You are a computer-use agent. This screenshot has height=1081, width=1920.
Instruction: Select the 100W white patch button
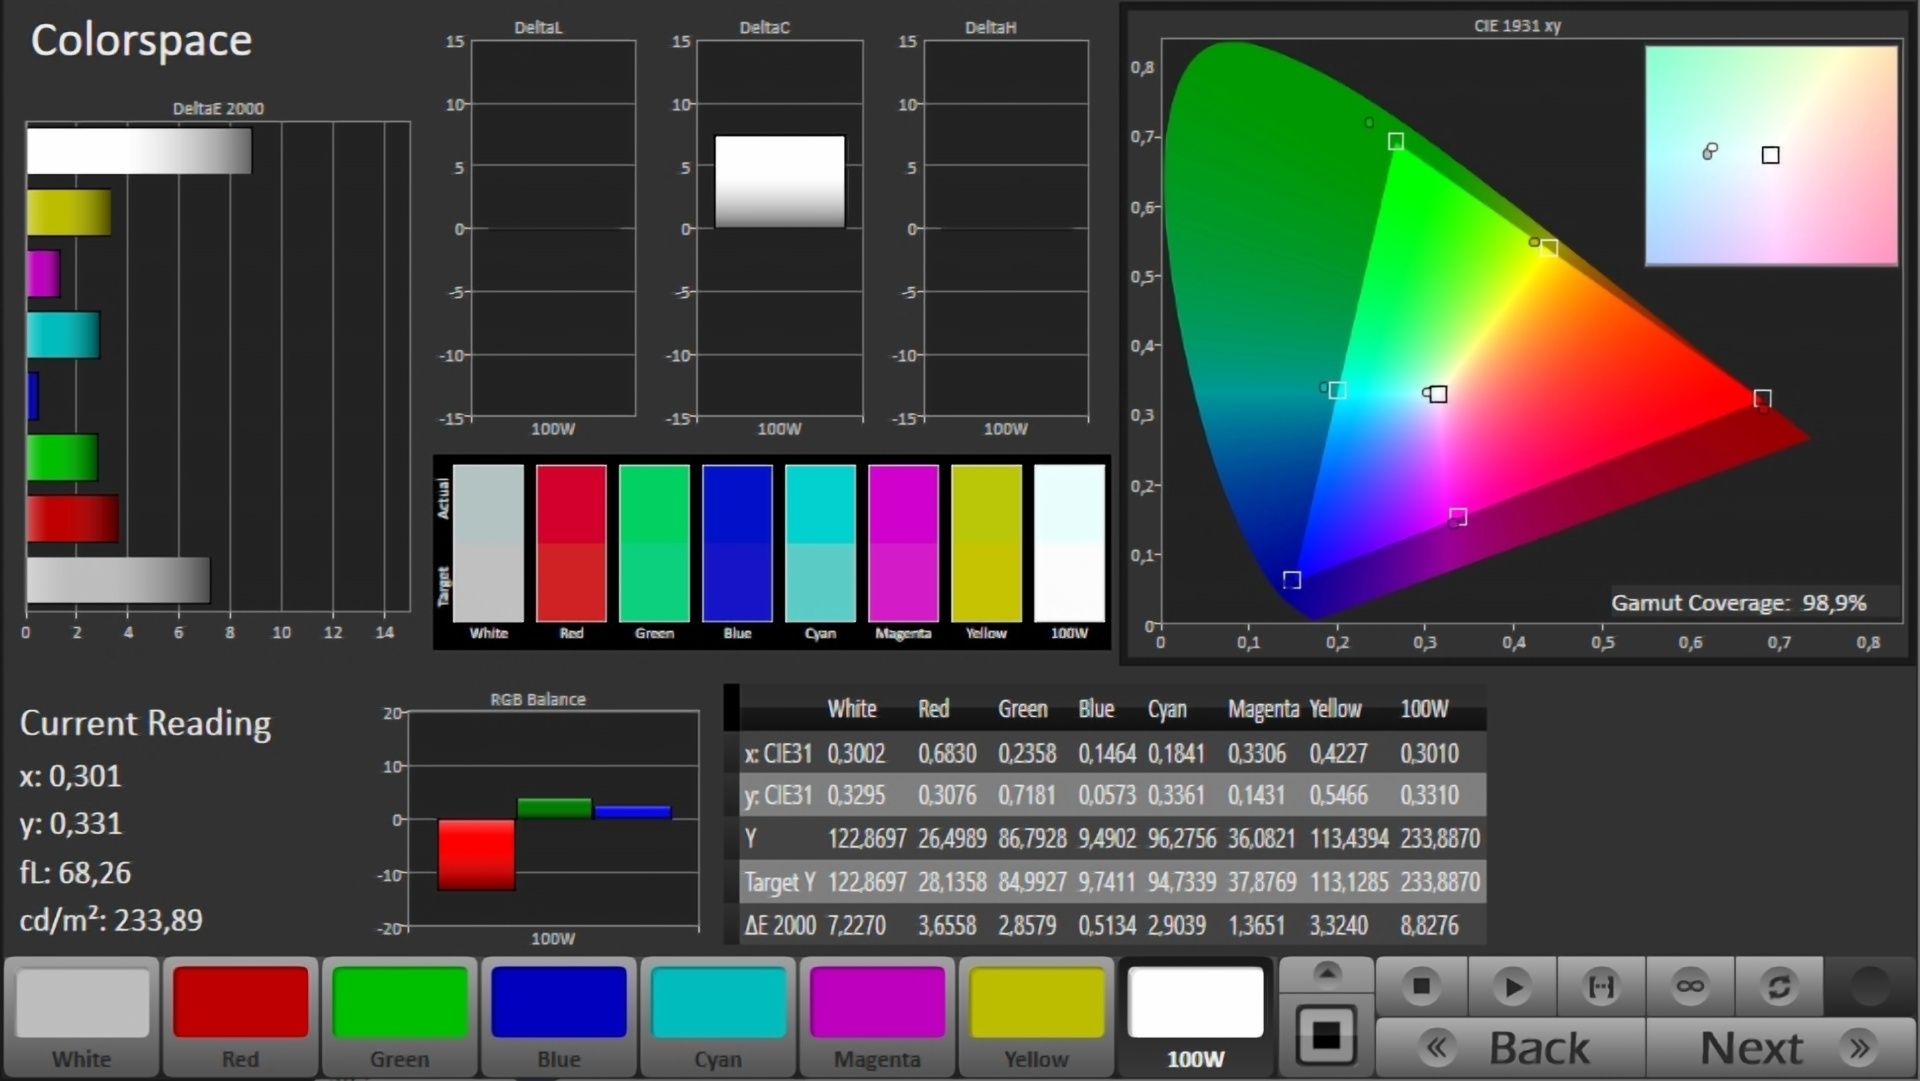coord(1195,1016)
